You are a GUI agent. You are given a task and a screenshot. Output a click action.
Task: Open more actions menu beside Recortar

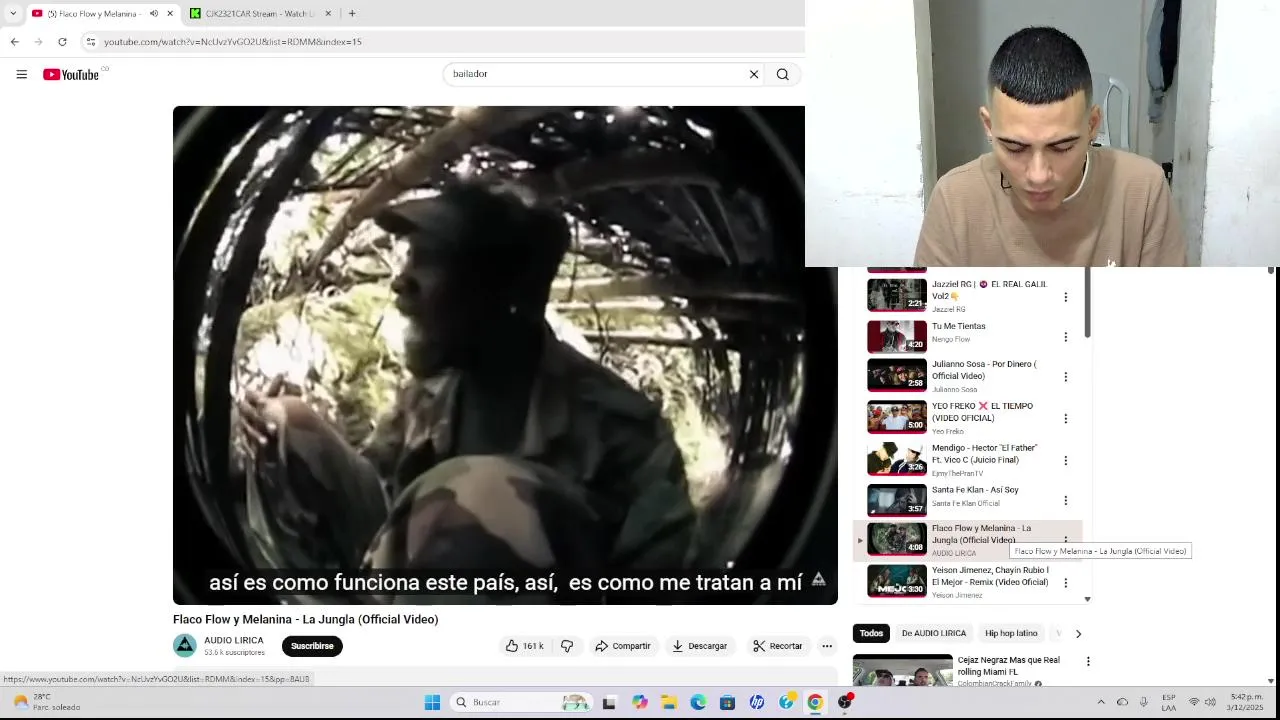click(x=827, y=646)
